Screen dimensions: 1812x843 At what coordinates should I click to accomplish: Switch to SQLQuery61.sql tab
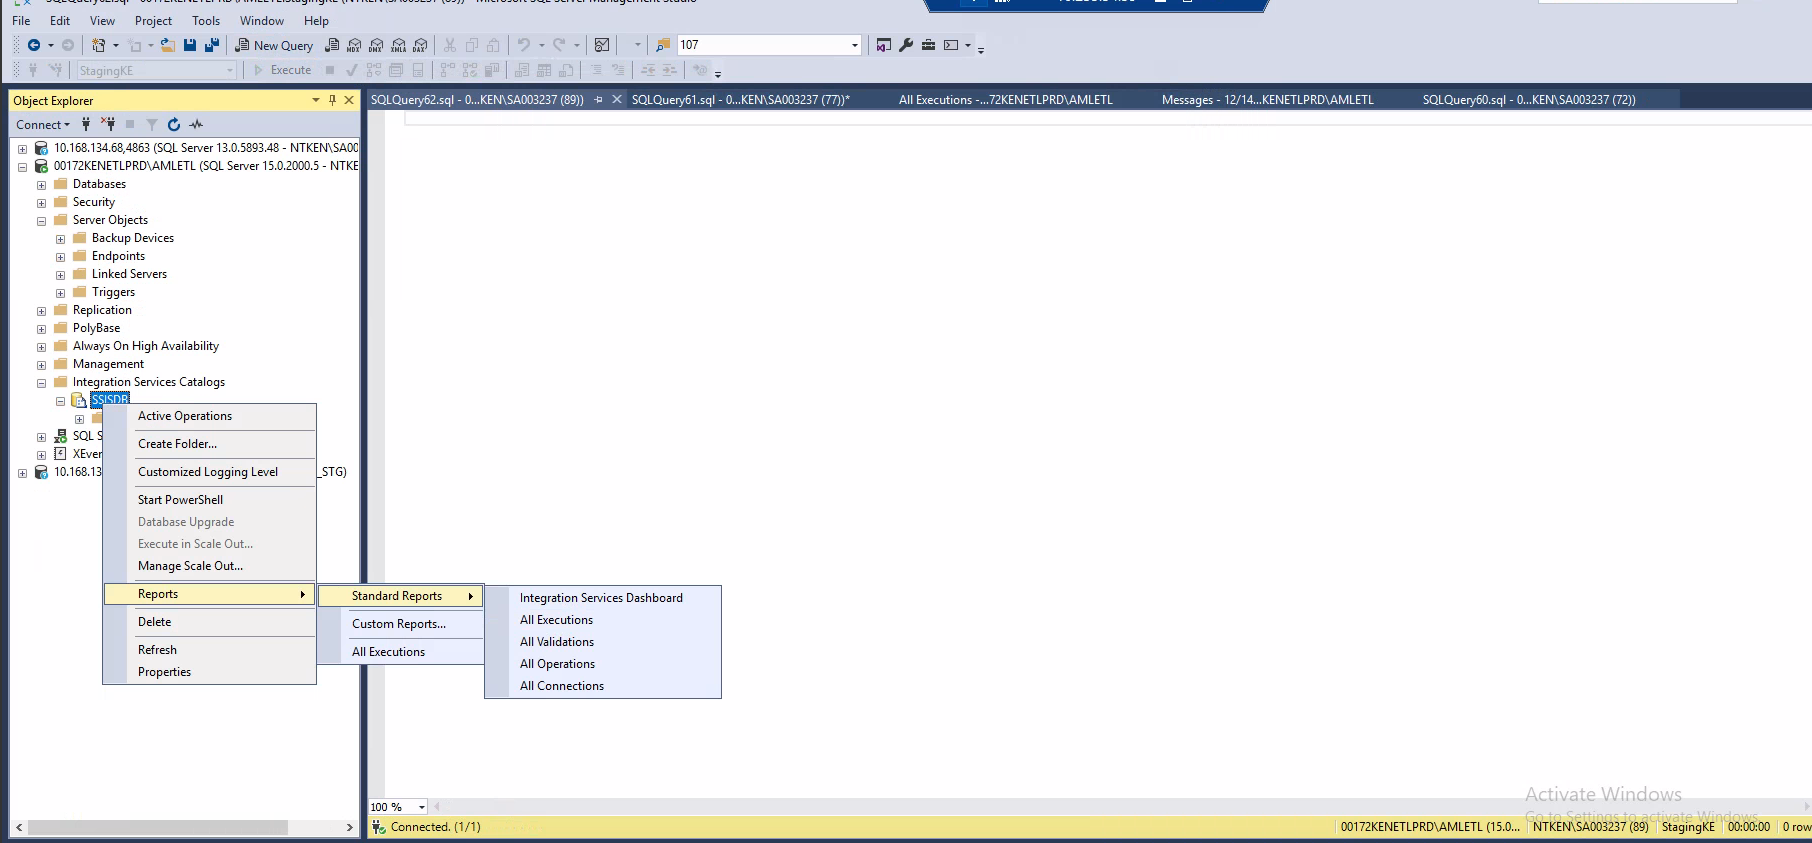740,100
